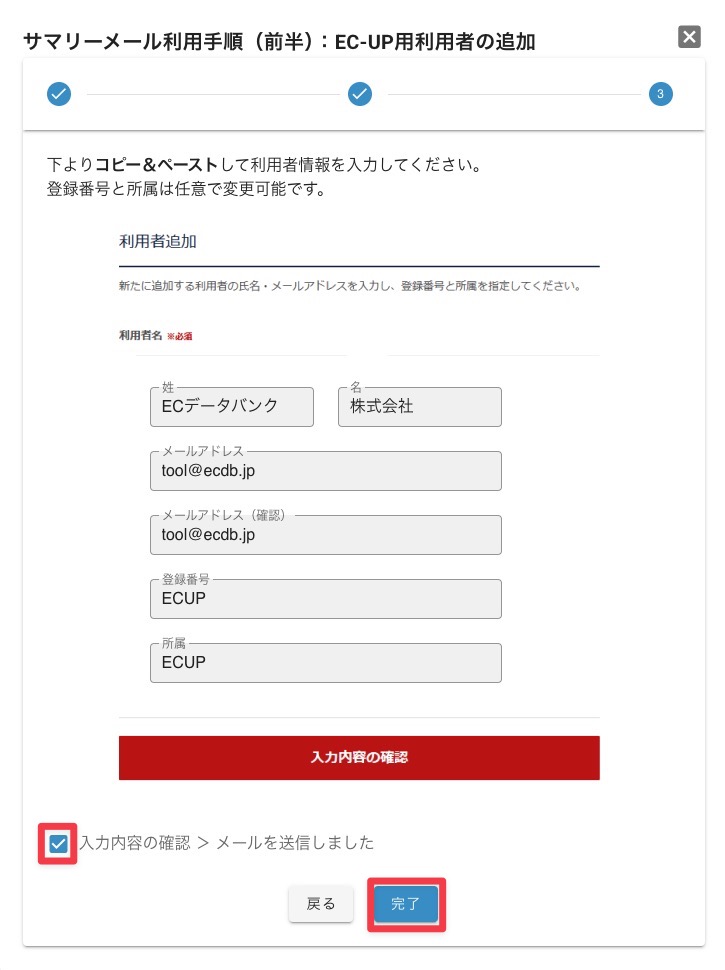
Task: Close the EC-UP user addition dialog
Action: click(x=689, y=37)
